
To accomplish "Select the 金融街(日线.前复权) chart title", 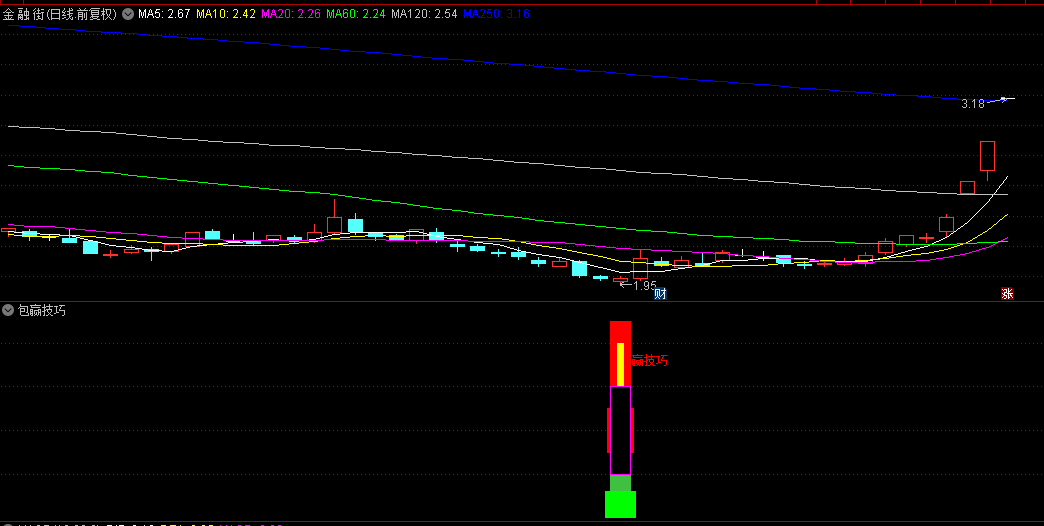I will click(x=60, y=14).
